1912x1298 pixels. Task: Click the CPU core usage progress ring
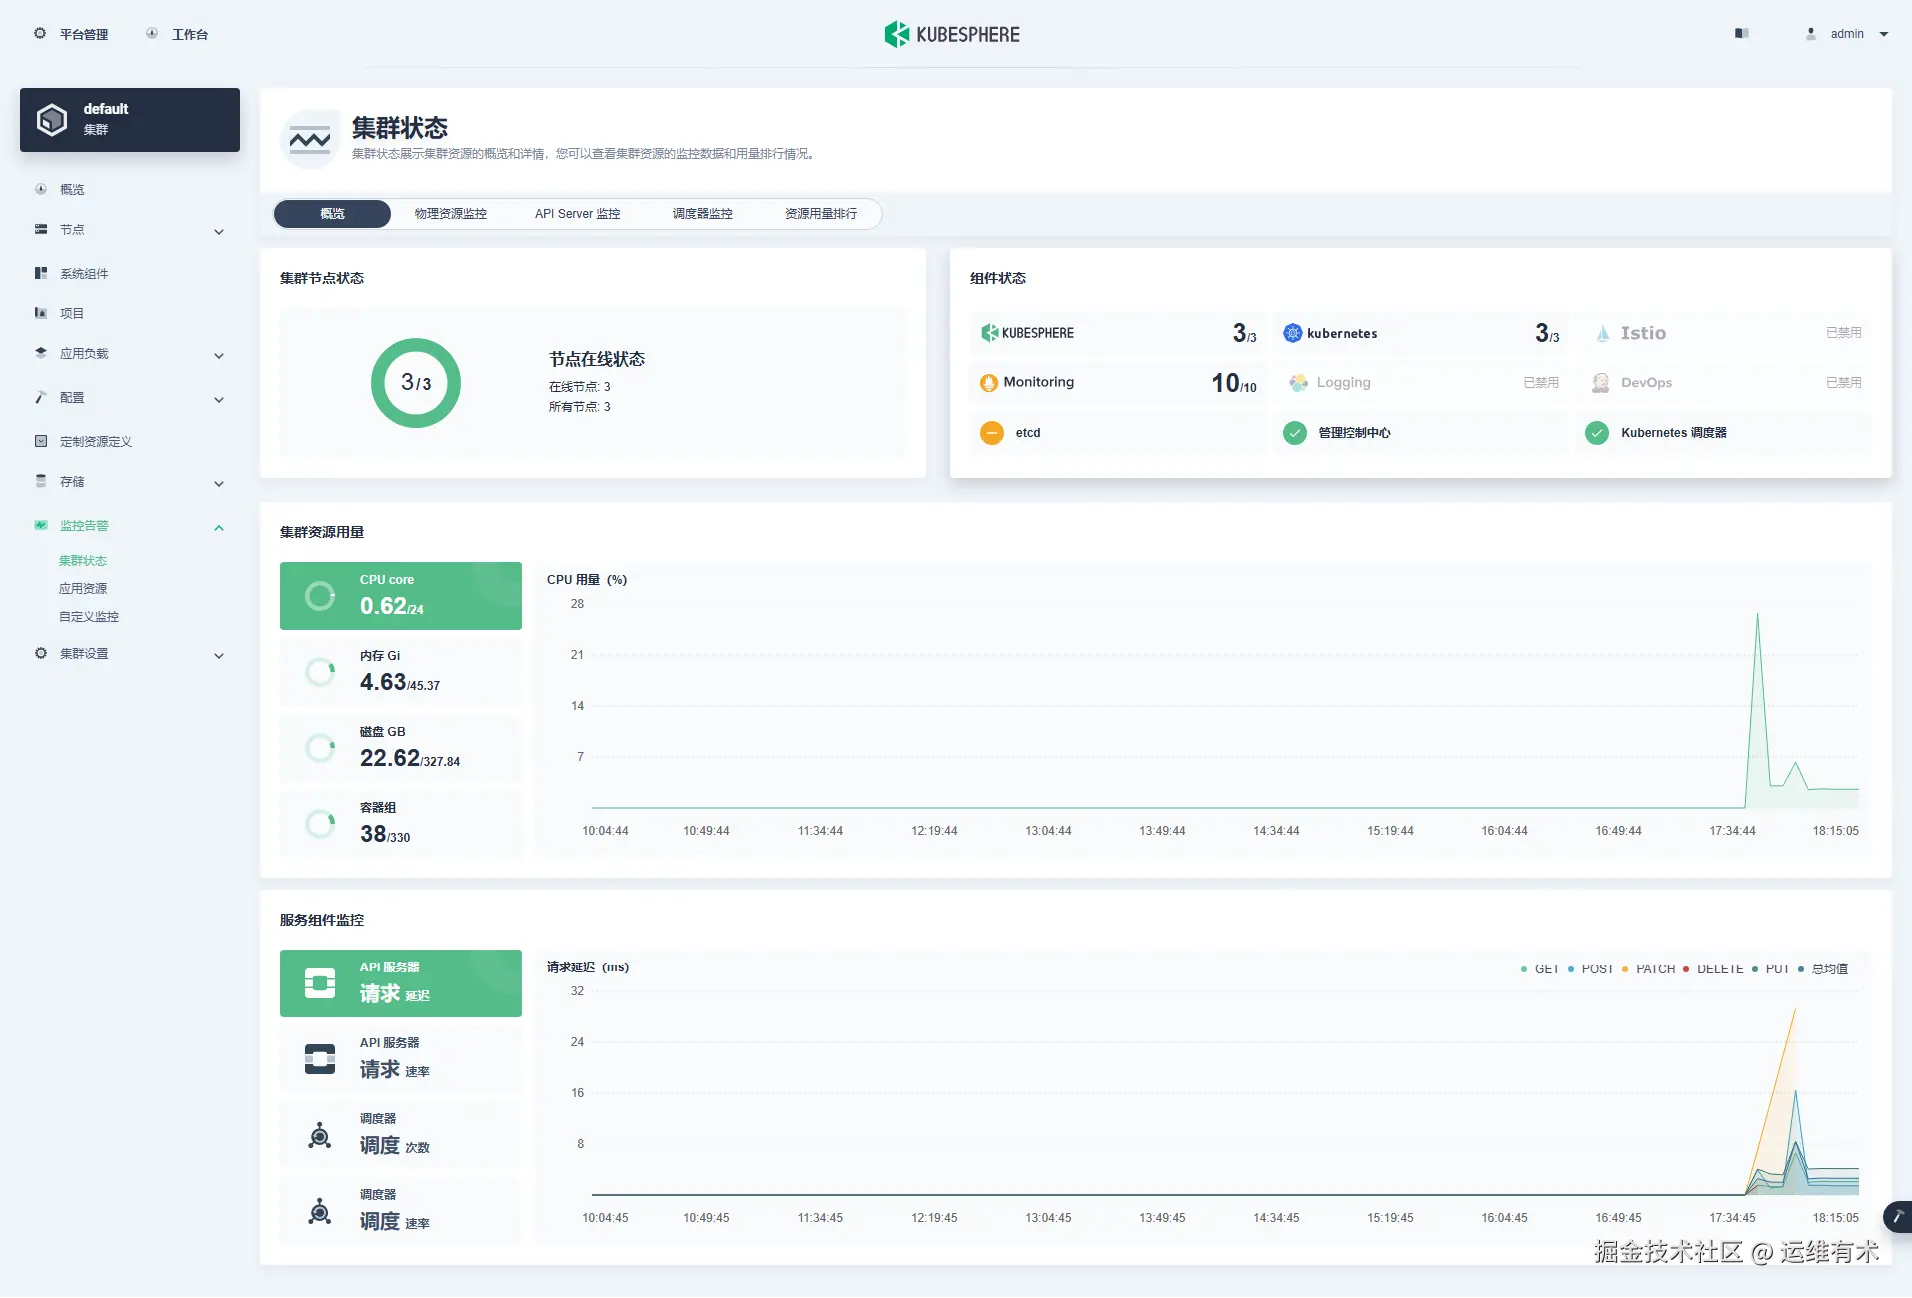320,595
